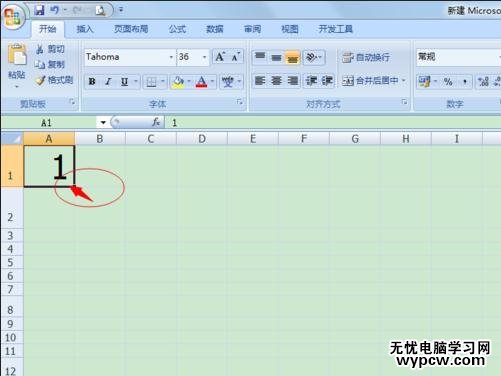Toggle underline formatting
The image size is (501, 376).
tap(124, 81)
